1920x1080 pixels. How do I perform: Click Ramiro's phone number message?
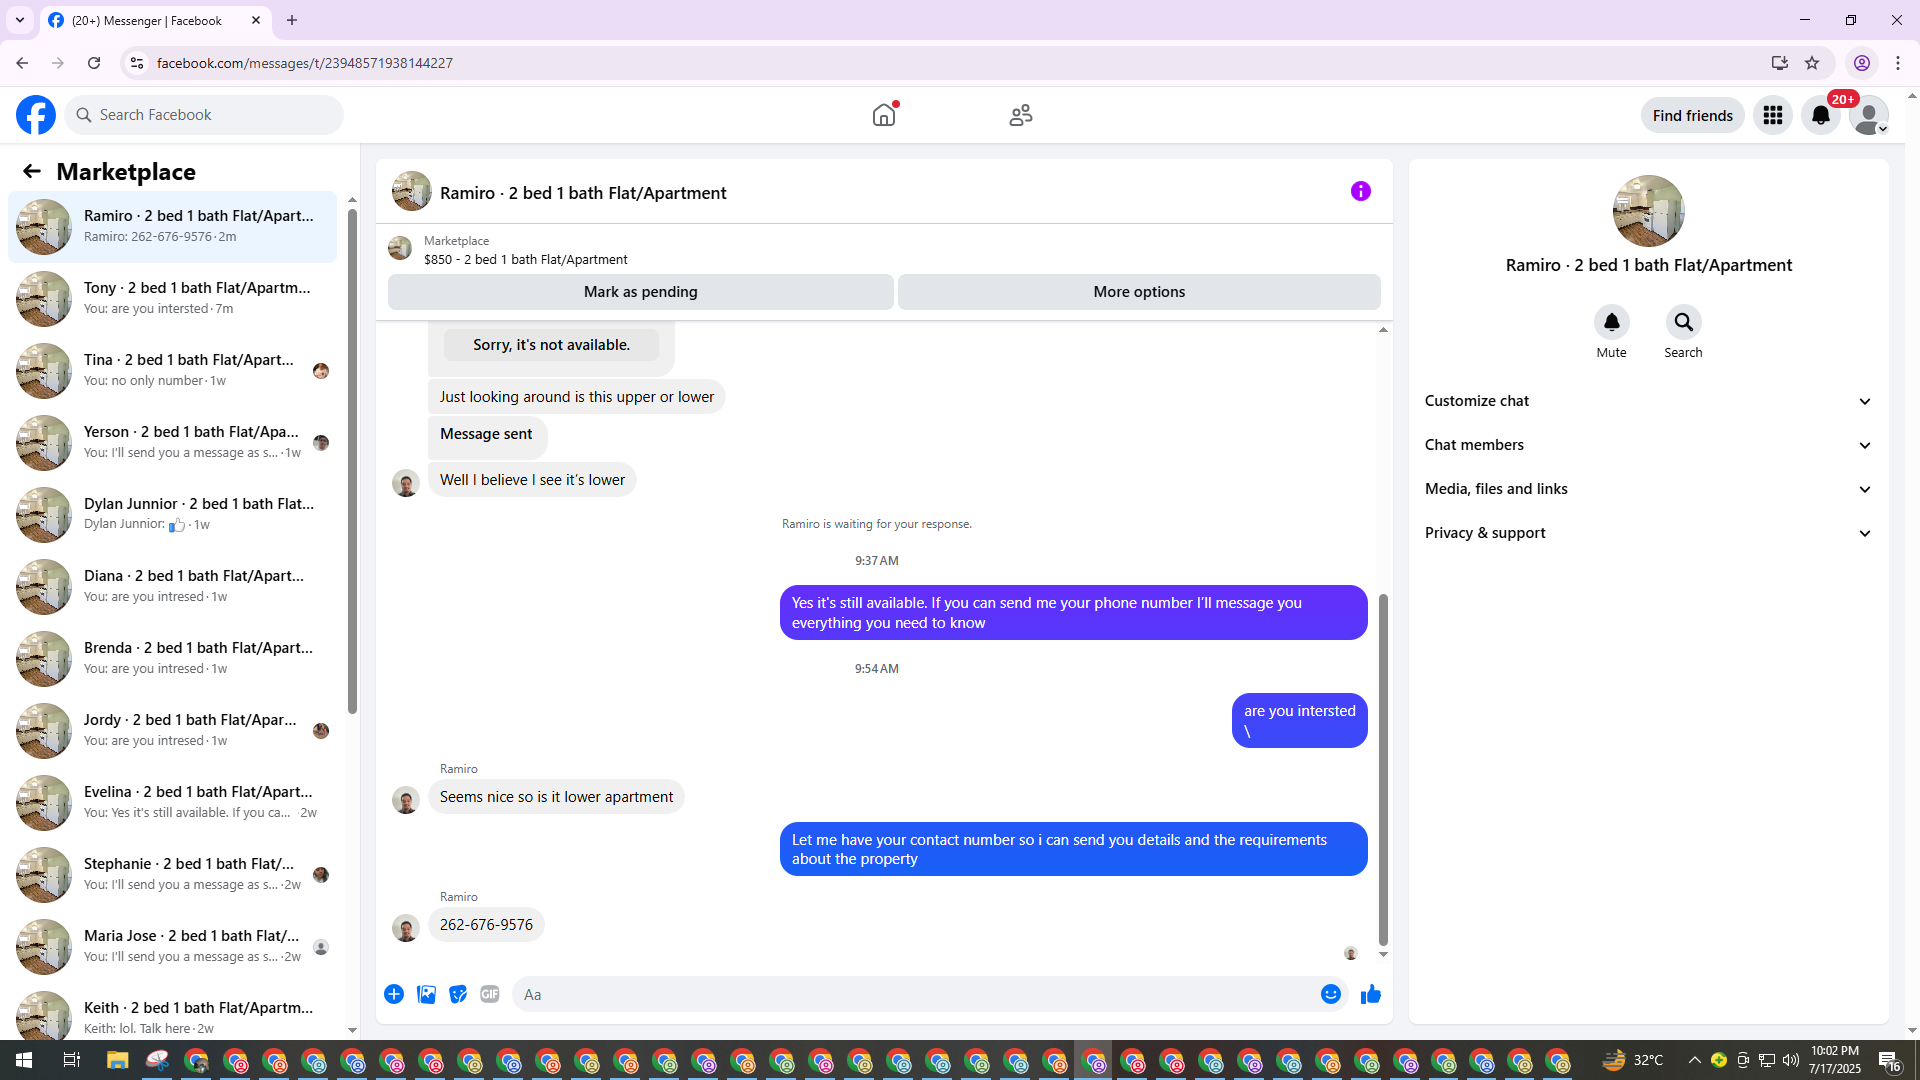[486, 925]
